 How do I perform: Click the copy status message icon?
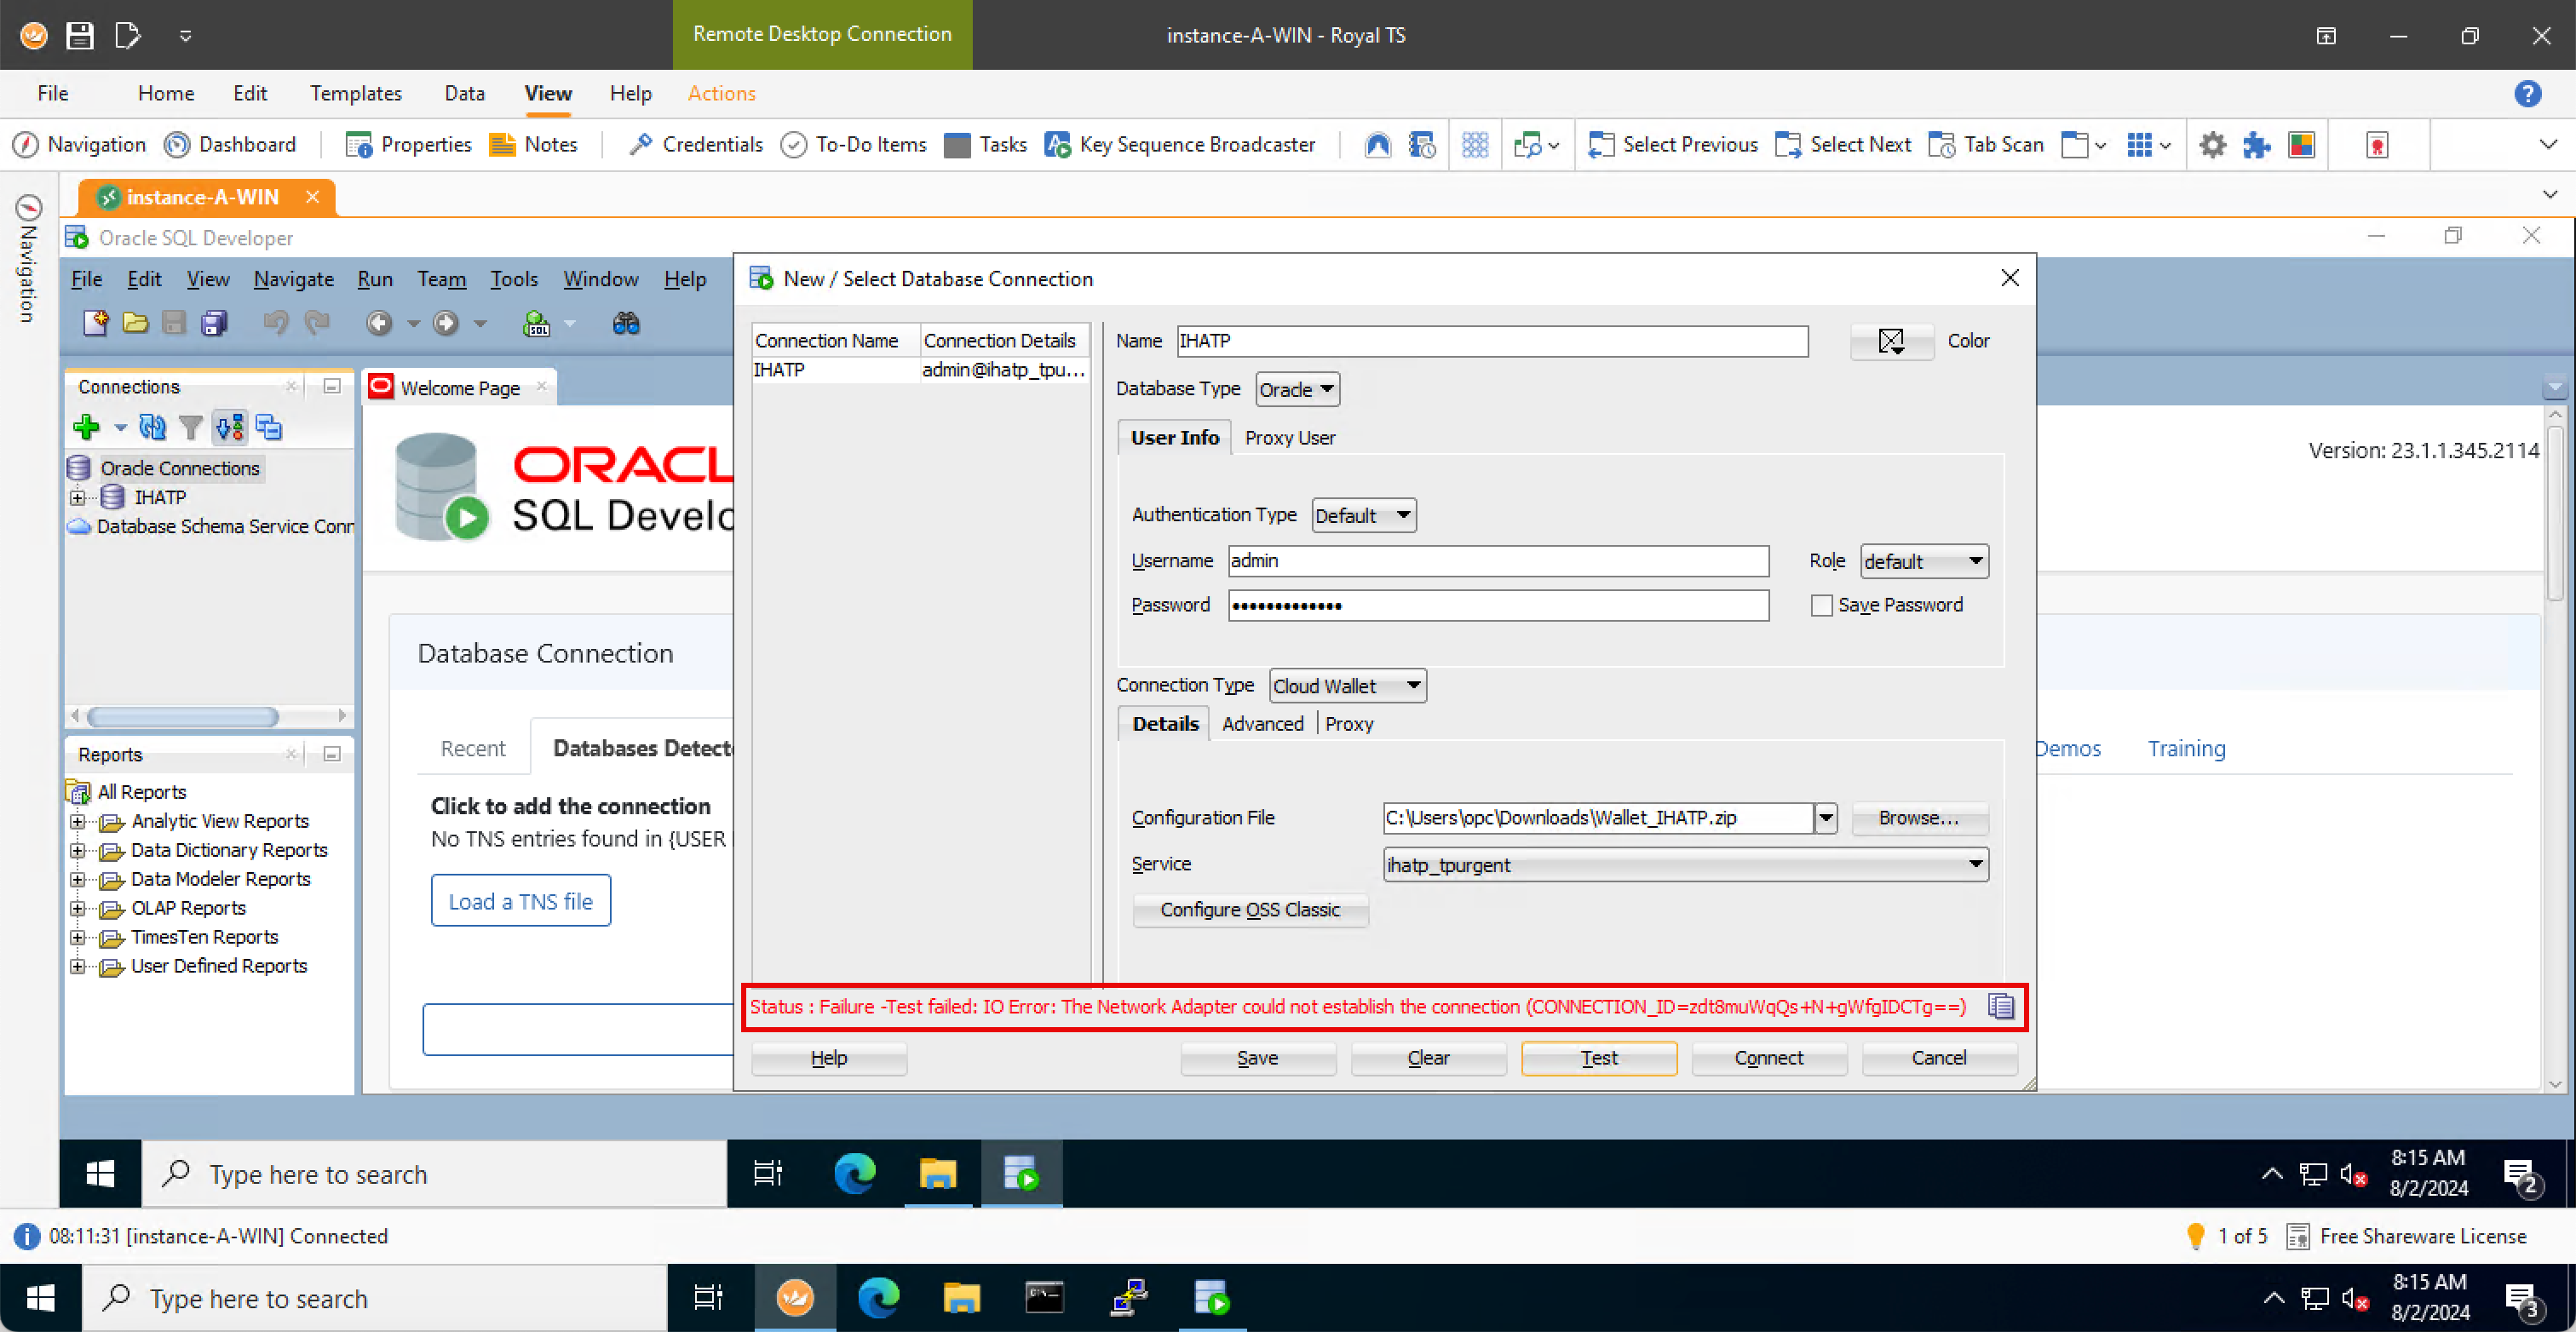tap(2001, 1006)
